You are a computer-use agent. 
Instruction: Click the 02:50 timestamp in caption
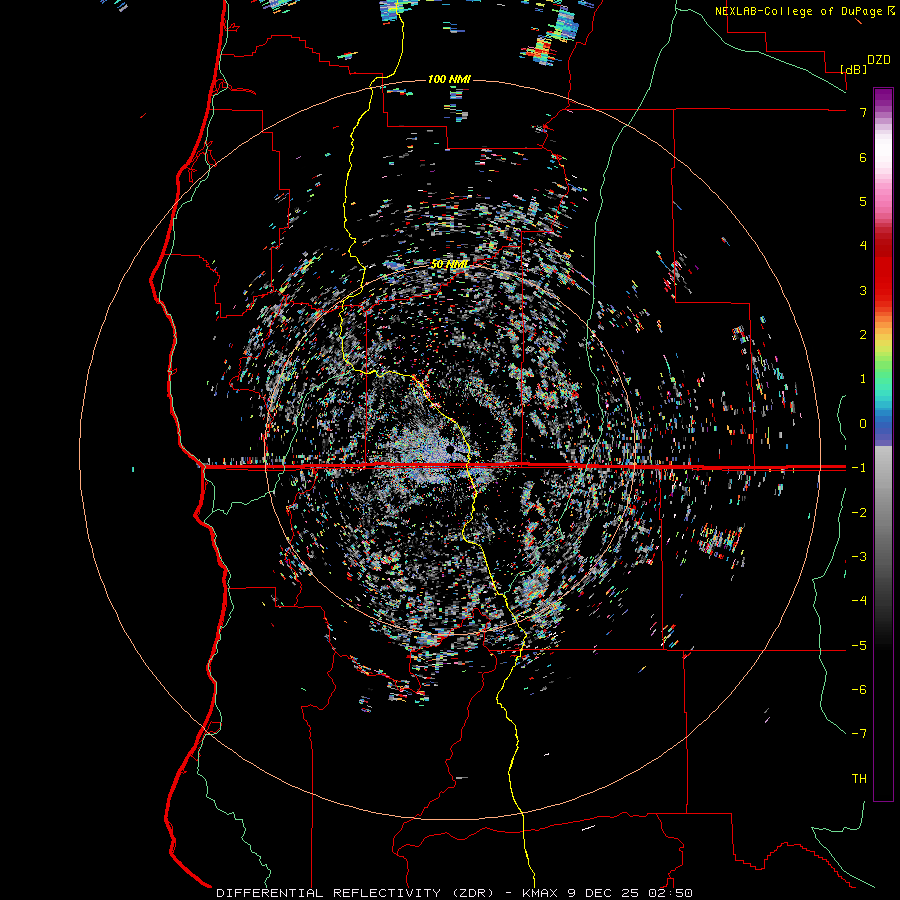pyautogui.click(x=670, y=893)
